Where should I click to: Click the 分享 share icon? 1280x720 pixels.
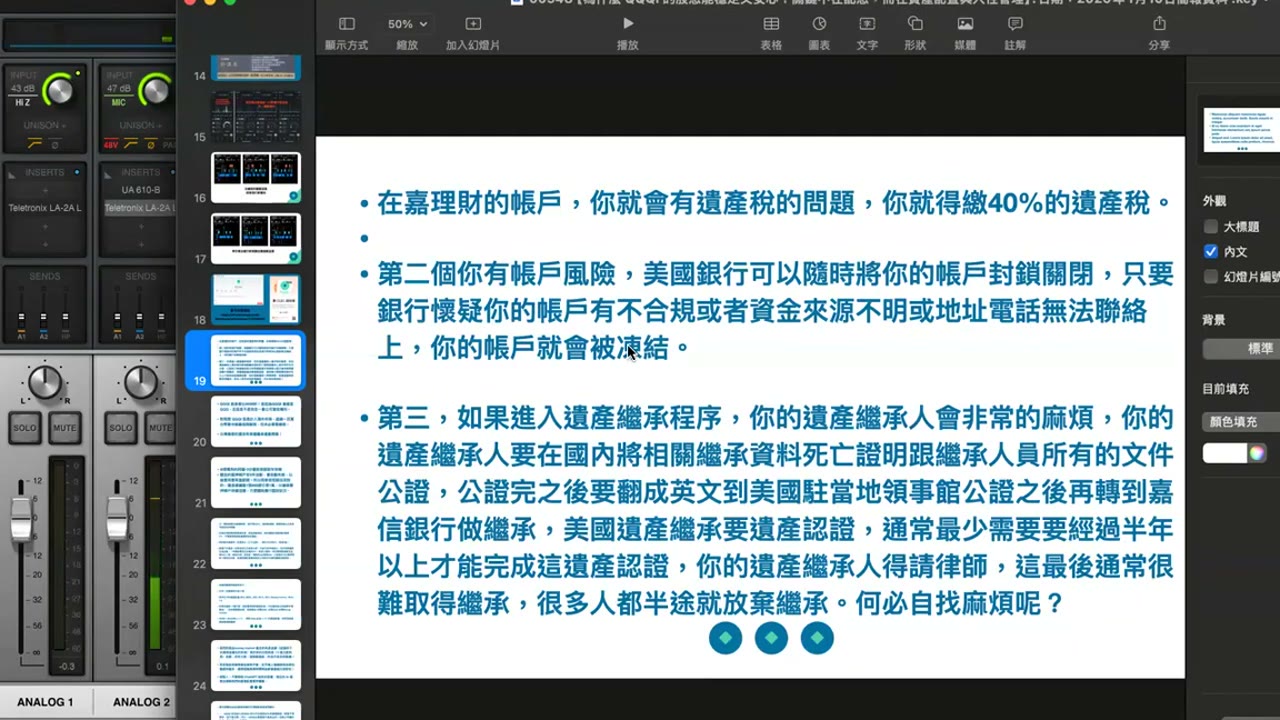tap(1159, 24)
